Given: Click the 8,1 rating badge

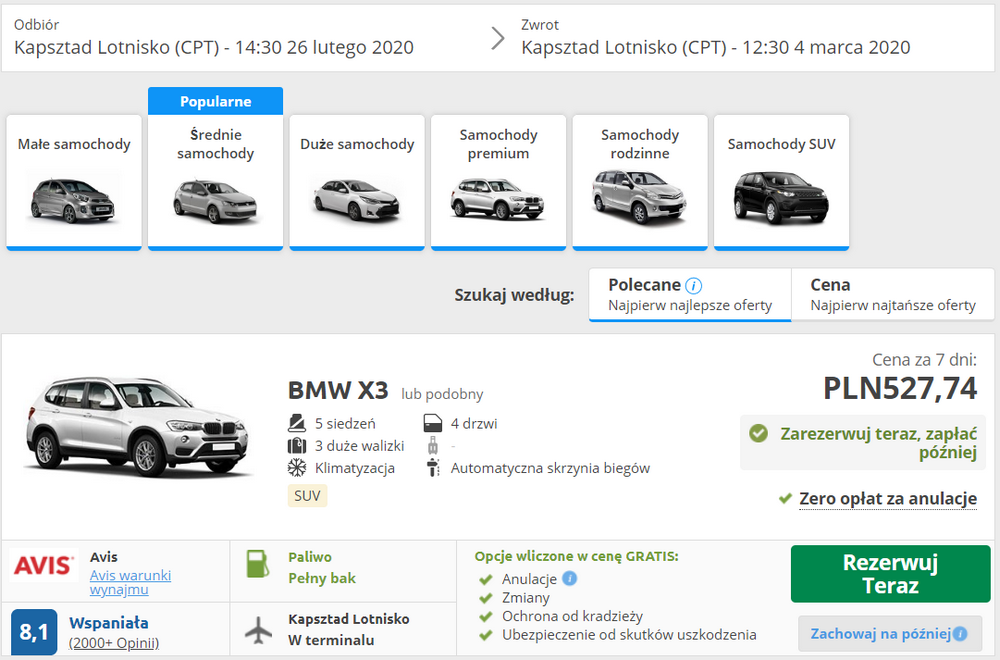Looking at the screenshot, I should point(34,632).
